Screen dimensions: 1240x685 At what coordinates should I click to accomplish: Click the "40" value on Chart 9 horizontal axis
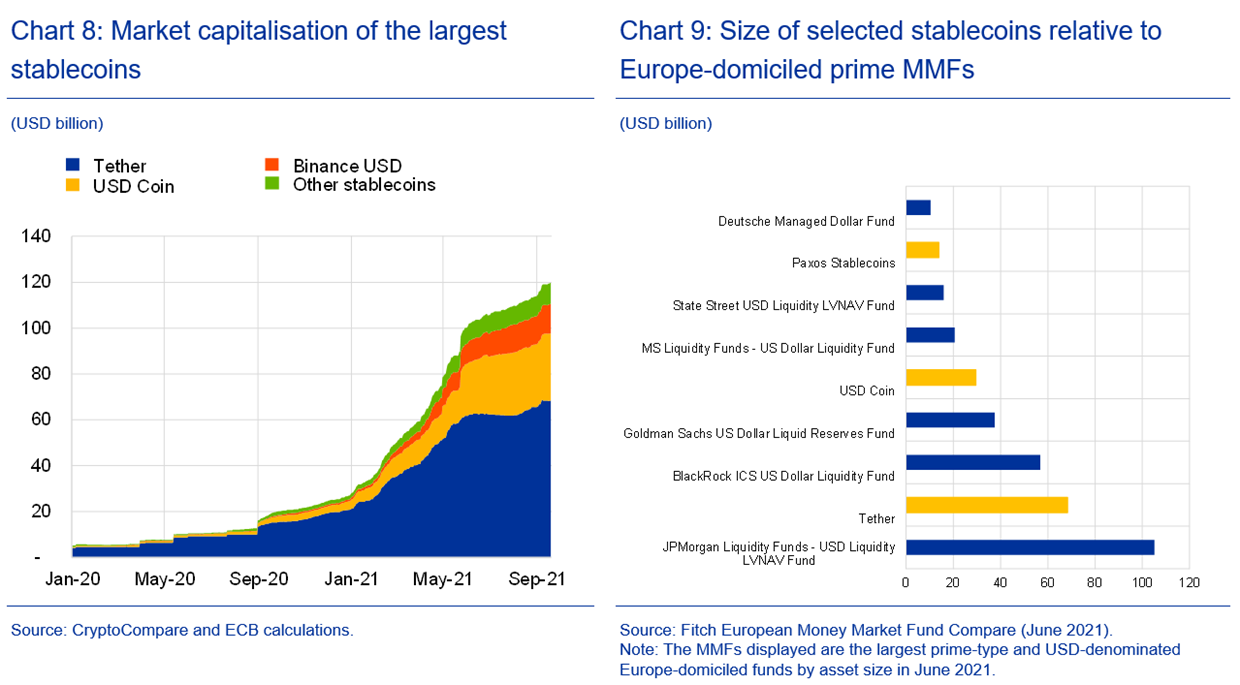1000,582
